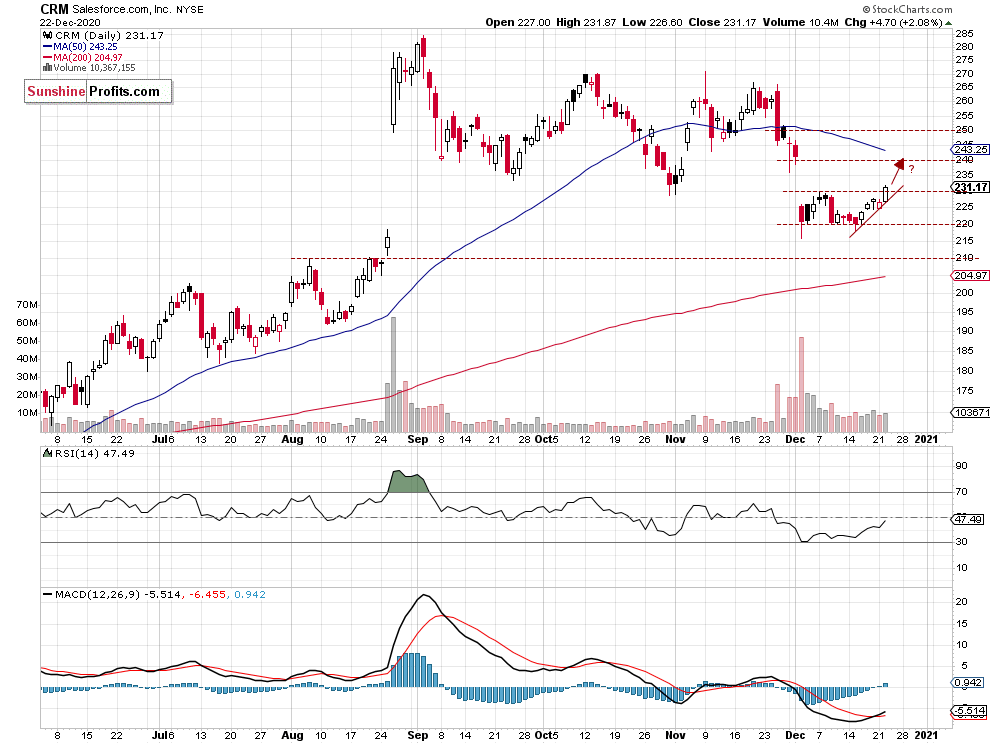Click the Salesforce.com, Inc. company name
The width and height of the screenshot is (990, 744).
coord(121,9)
